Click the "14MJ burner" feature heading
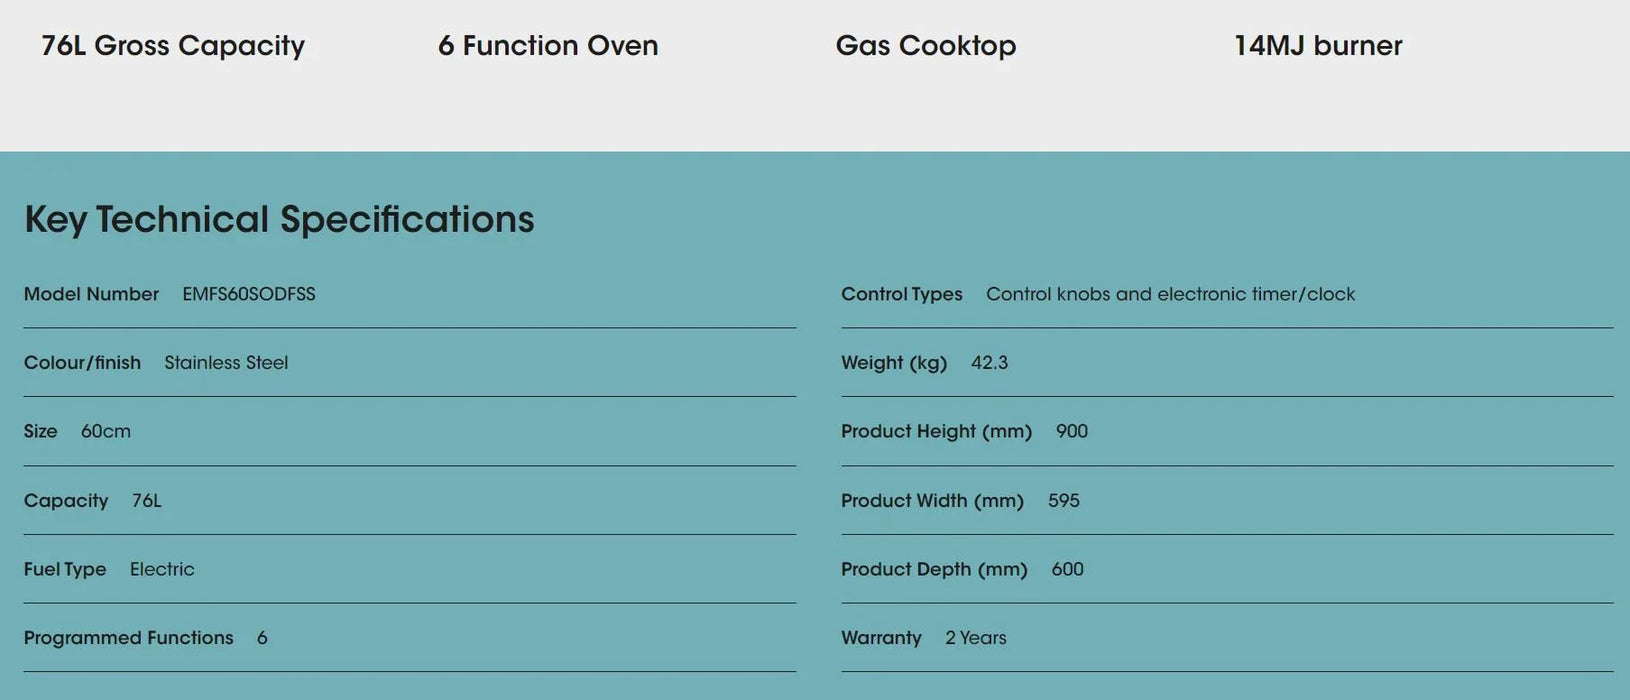Image resolution: width=1630 pixels, height=700 pixels. [1318, 46]
